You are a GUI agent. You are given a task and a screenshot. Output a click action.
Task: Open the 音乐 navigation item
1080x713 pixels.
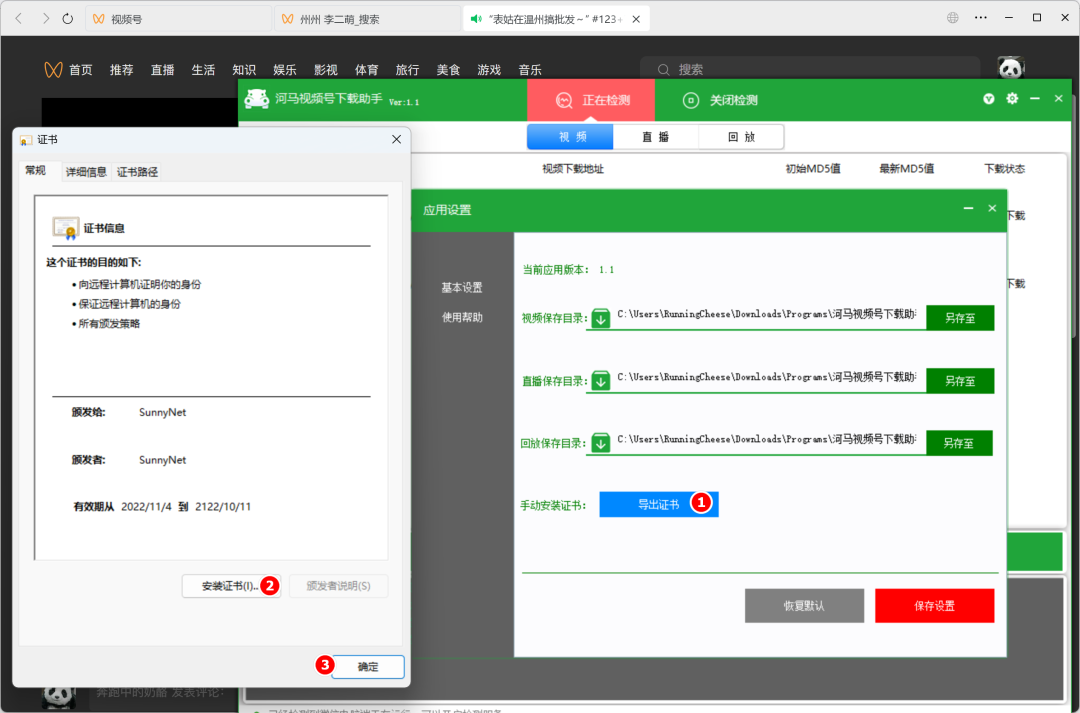click(x=530, y=70)
